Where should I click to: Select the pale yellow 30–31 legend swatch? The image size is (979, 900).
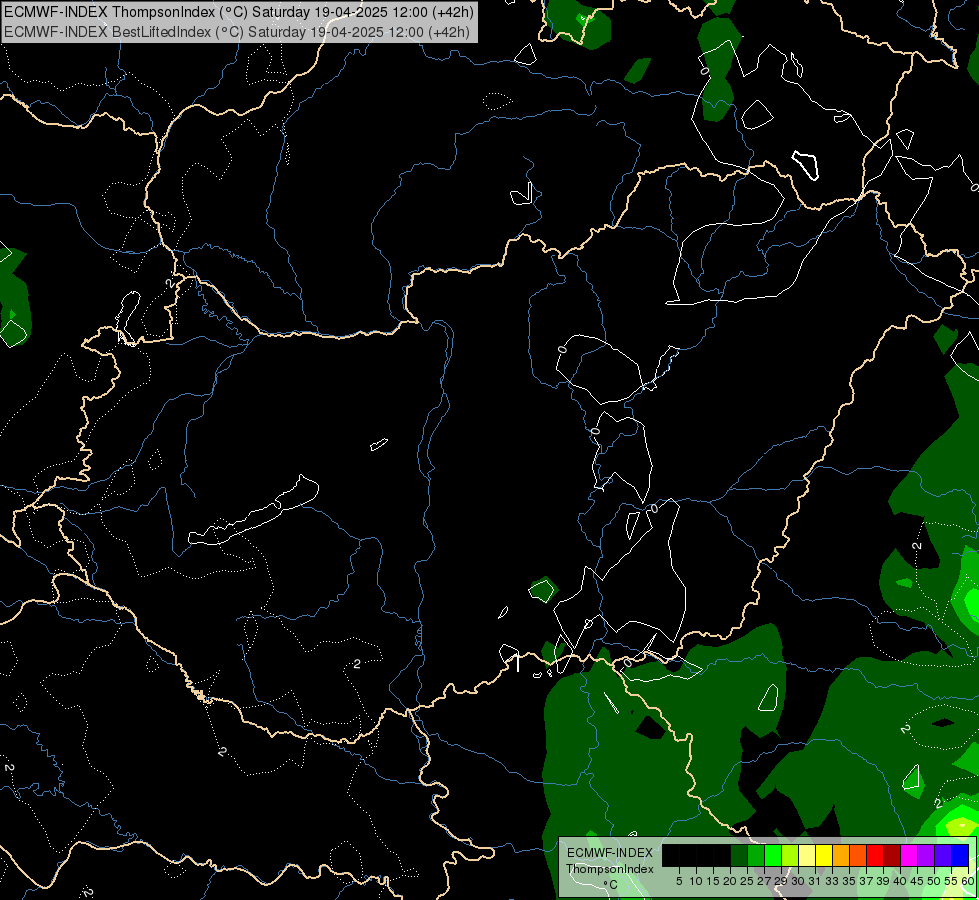coord(807,855)
